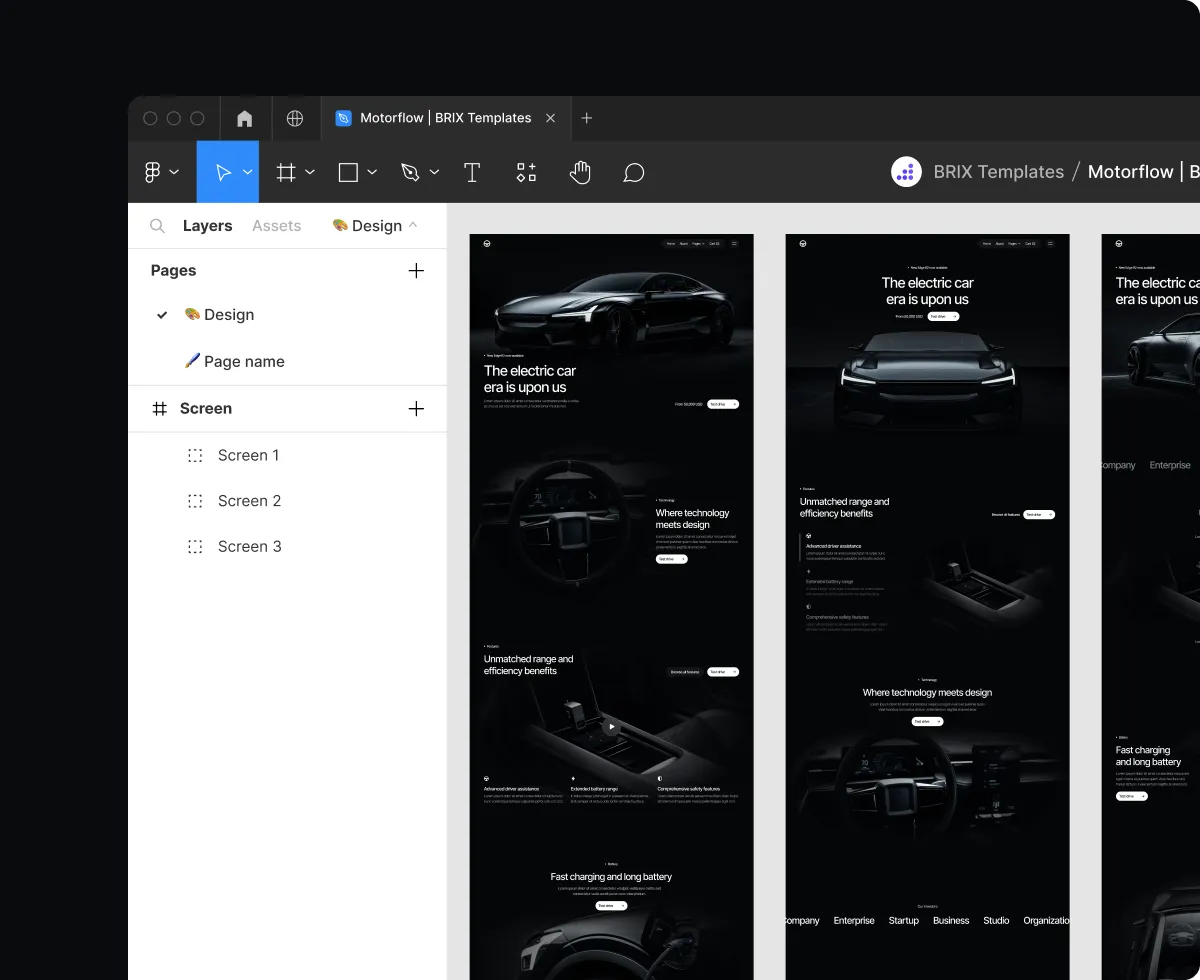1200x980 pixels.
Task: Open BRIX Templates from the breadcrumb
Action: 998,171
